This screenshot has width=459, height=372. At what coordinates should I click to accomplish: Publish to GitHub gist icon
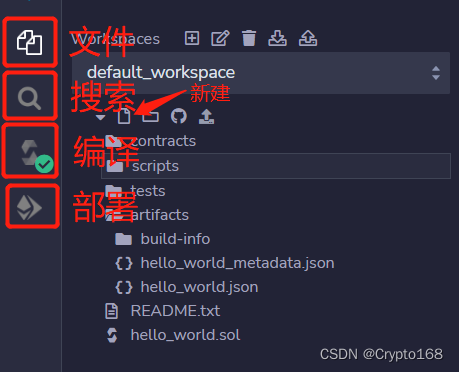pos(179,116)
